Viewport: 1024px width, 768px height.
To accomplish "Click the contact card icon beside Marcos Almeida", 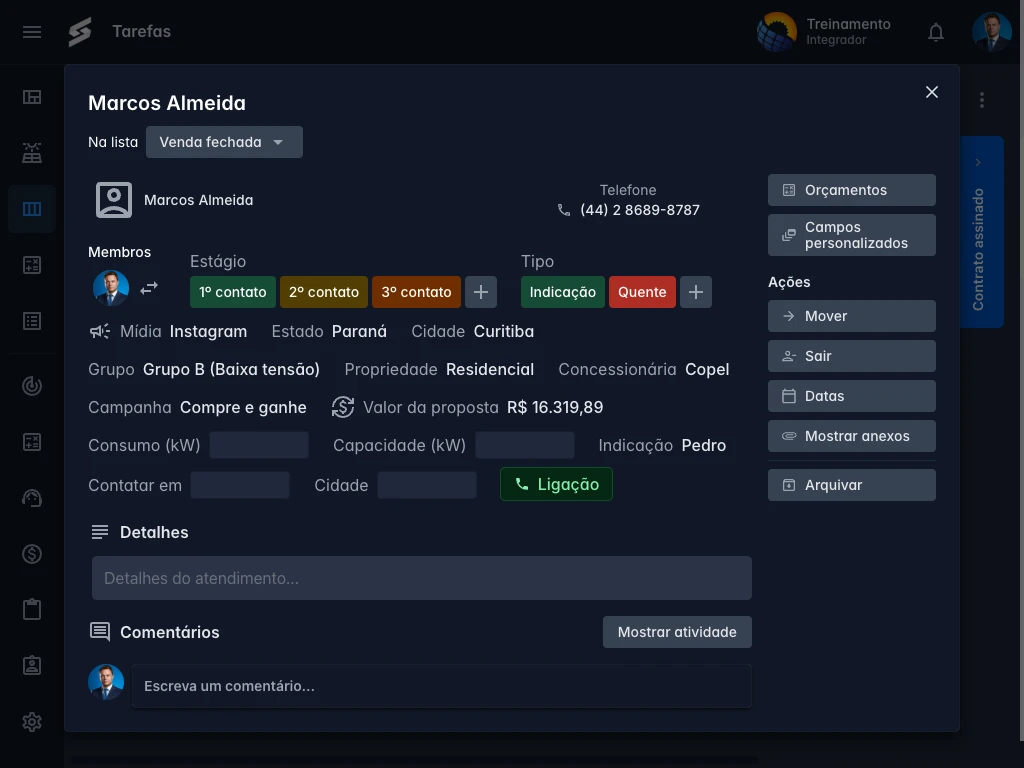I will 114,200.
